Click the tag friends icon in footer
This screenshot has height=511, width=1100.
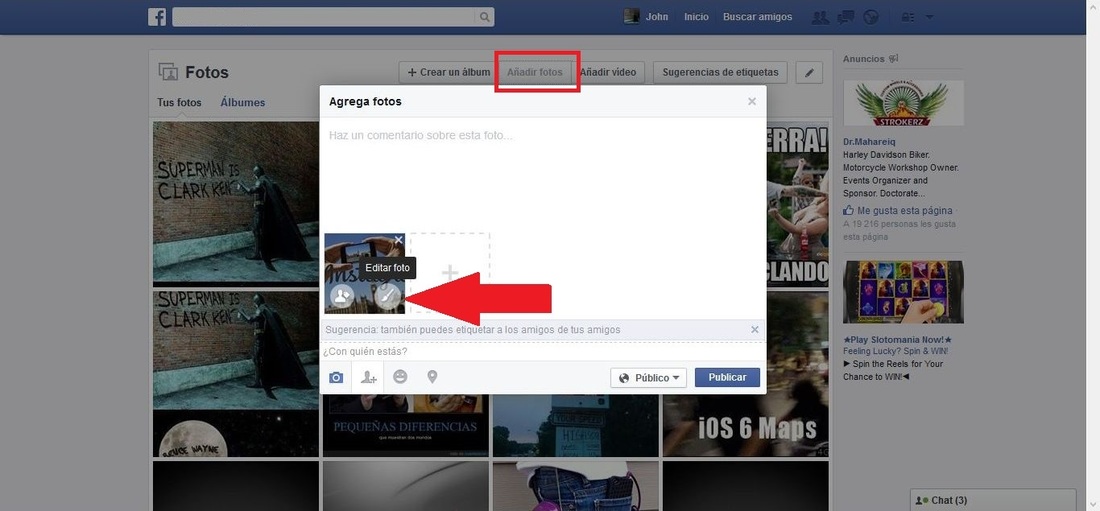pyautogui.click(x=368, y=378)
